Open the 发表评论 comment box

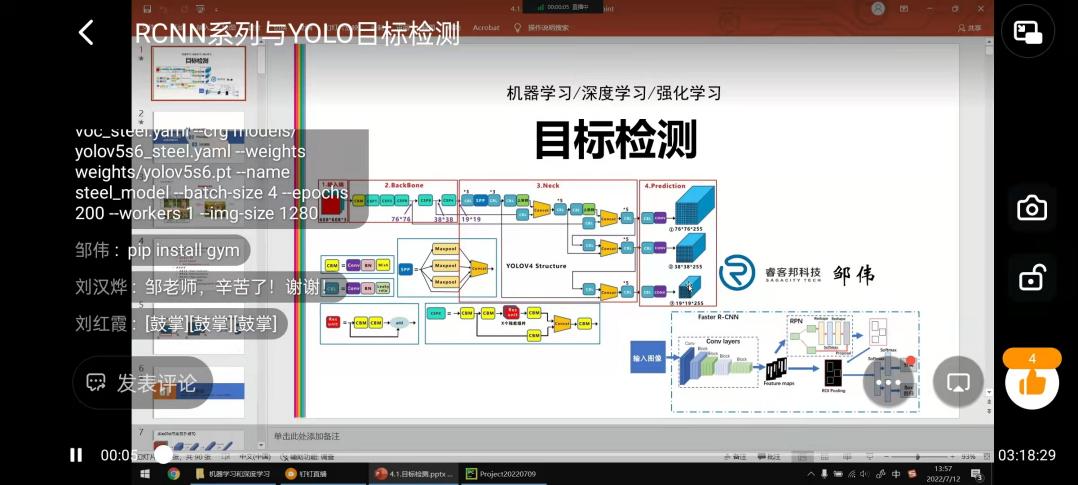[142, 382]
